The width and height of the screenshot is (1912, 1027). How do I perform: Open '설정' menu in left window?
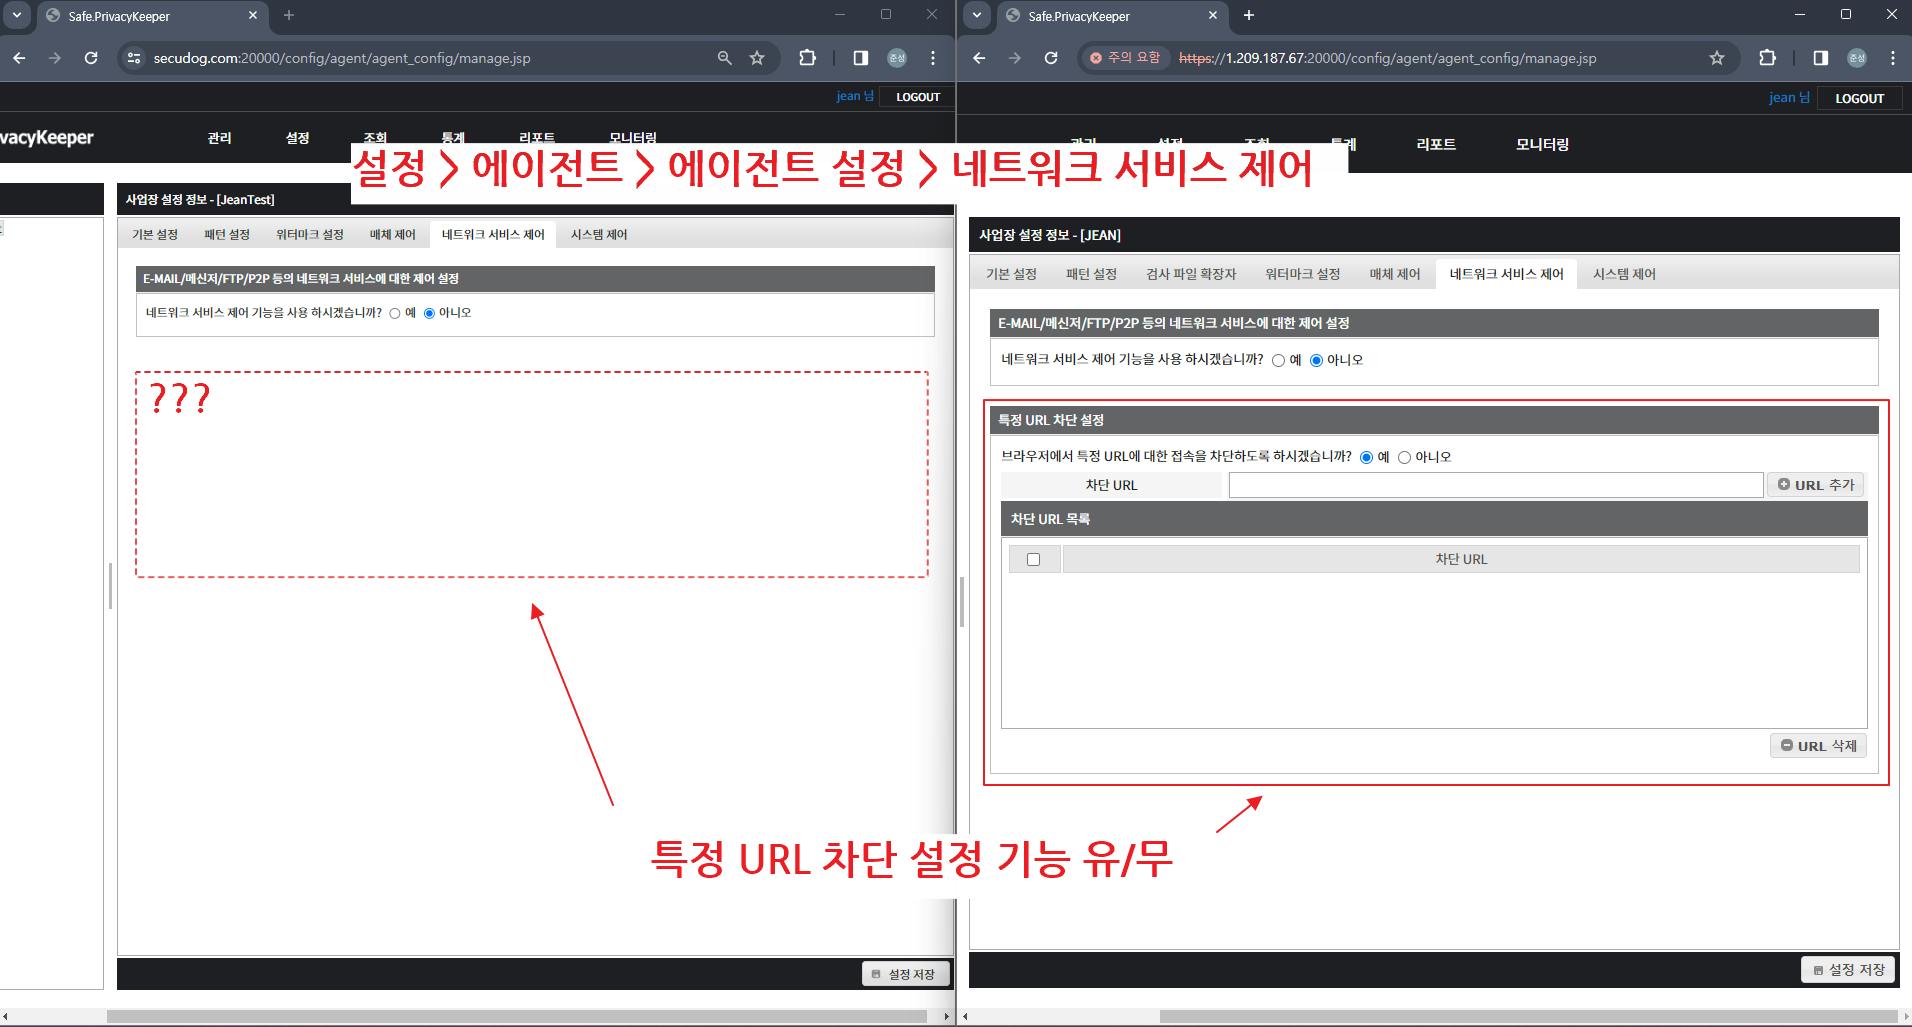point(297,138)
